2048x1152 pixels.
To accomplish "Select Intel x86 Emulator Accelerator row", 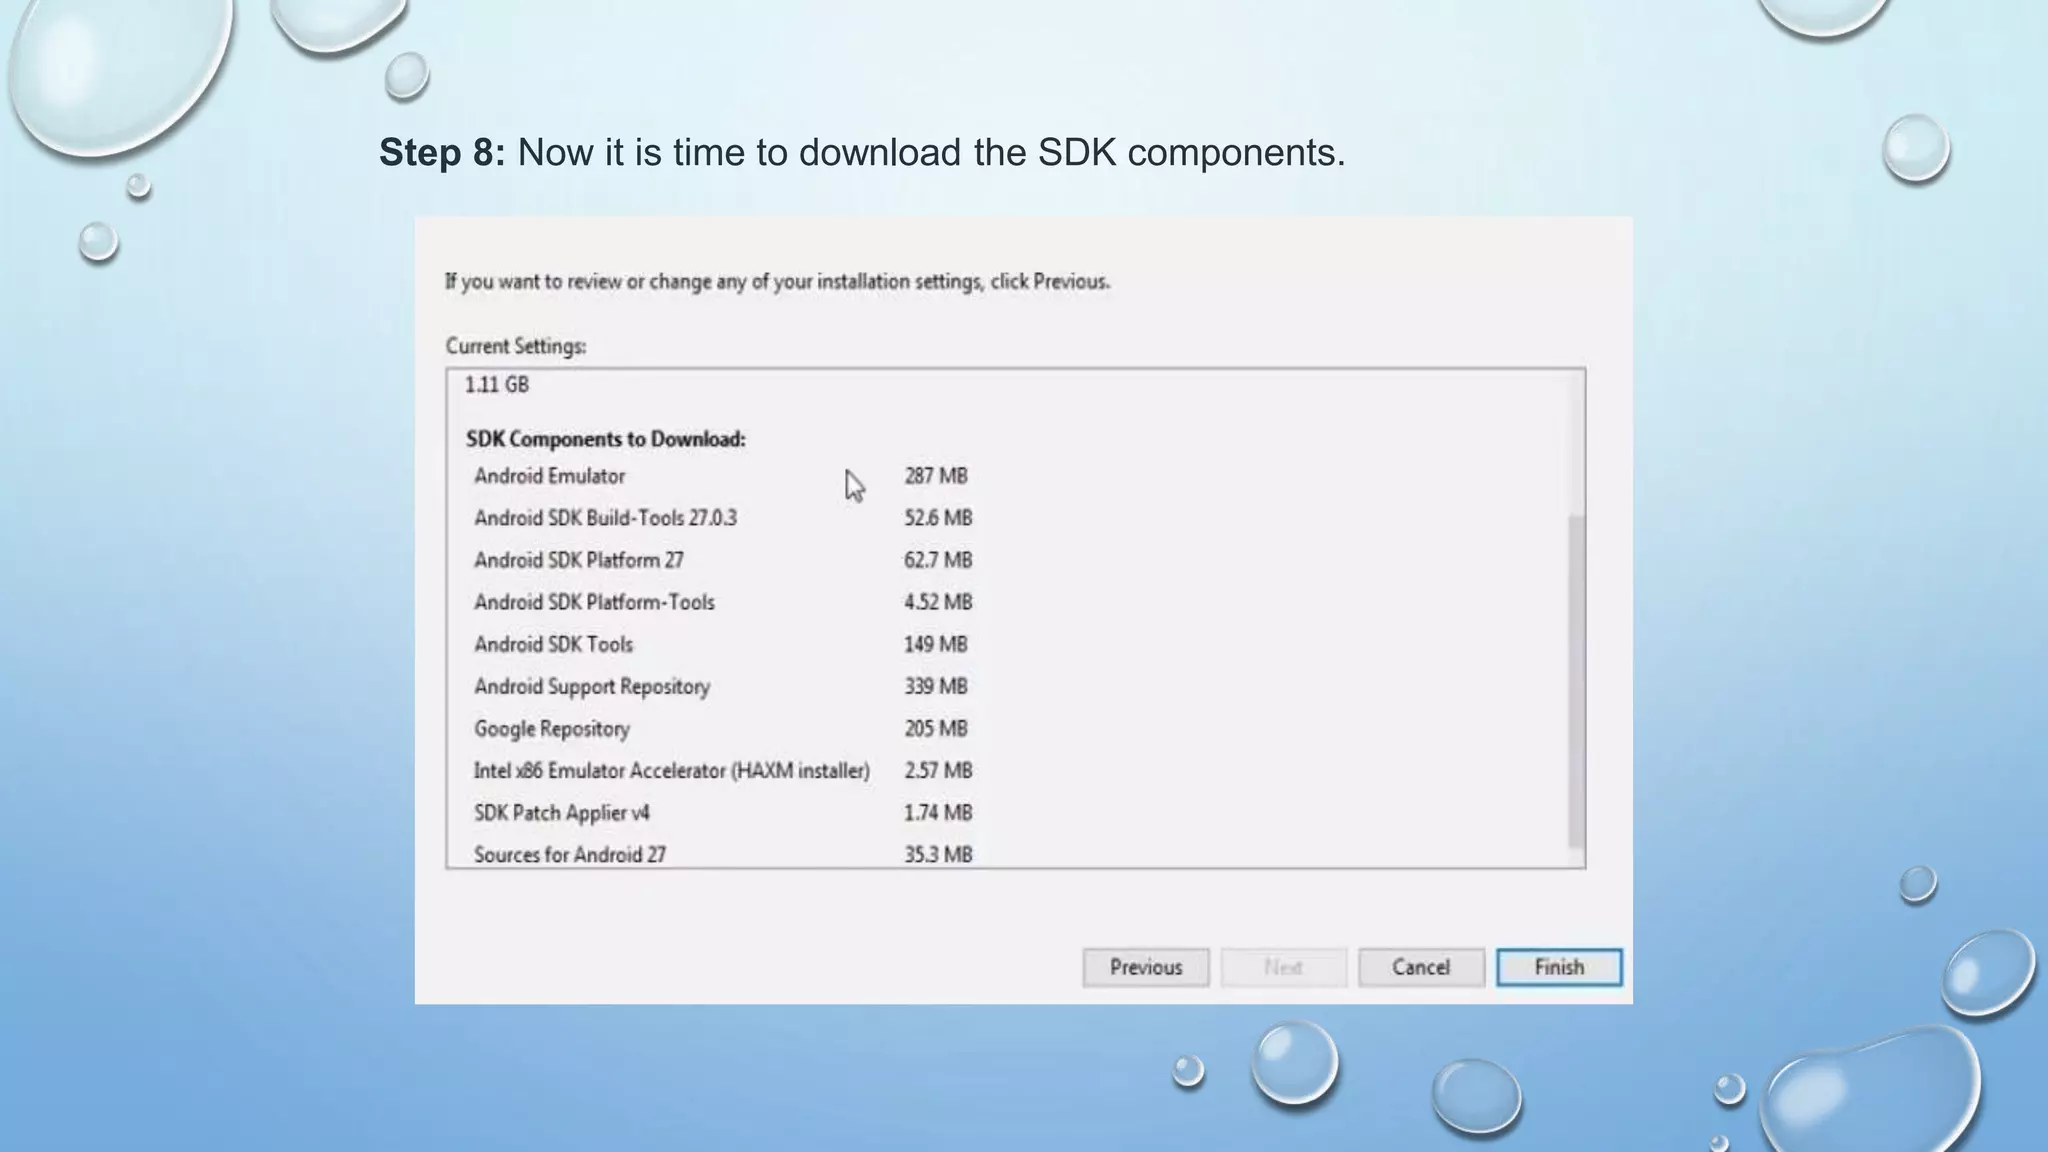I will (x=722, y=770).
